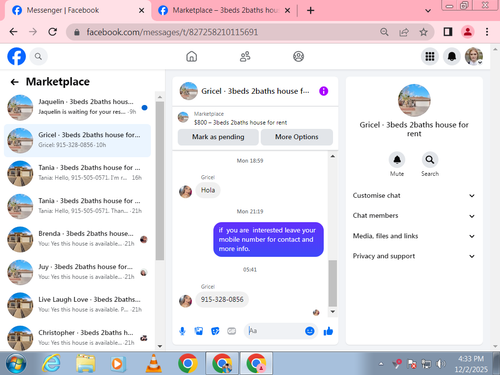Image resolution: width=500 pixels, height=375 pixels.
Task: Click Gricel's avatar beside Hola message
Action: click(x=185, y=191)
